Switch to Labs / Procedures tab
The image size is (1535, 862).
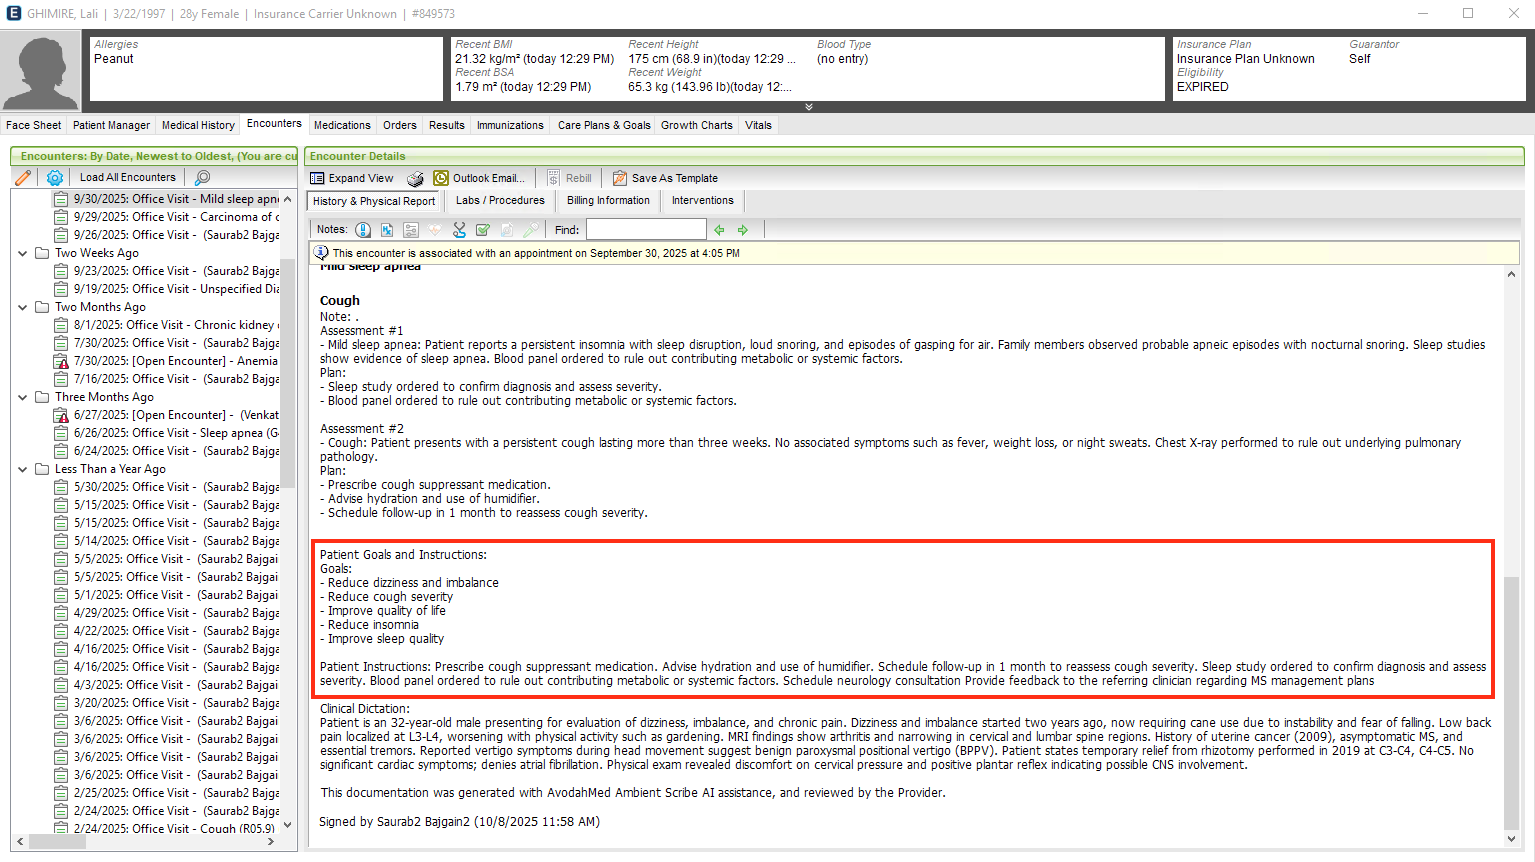click(x=500, y=200)
